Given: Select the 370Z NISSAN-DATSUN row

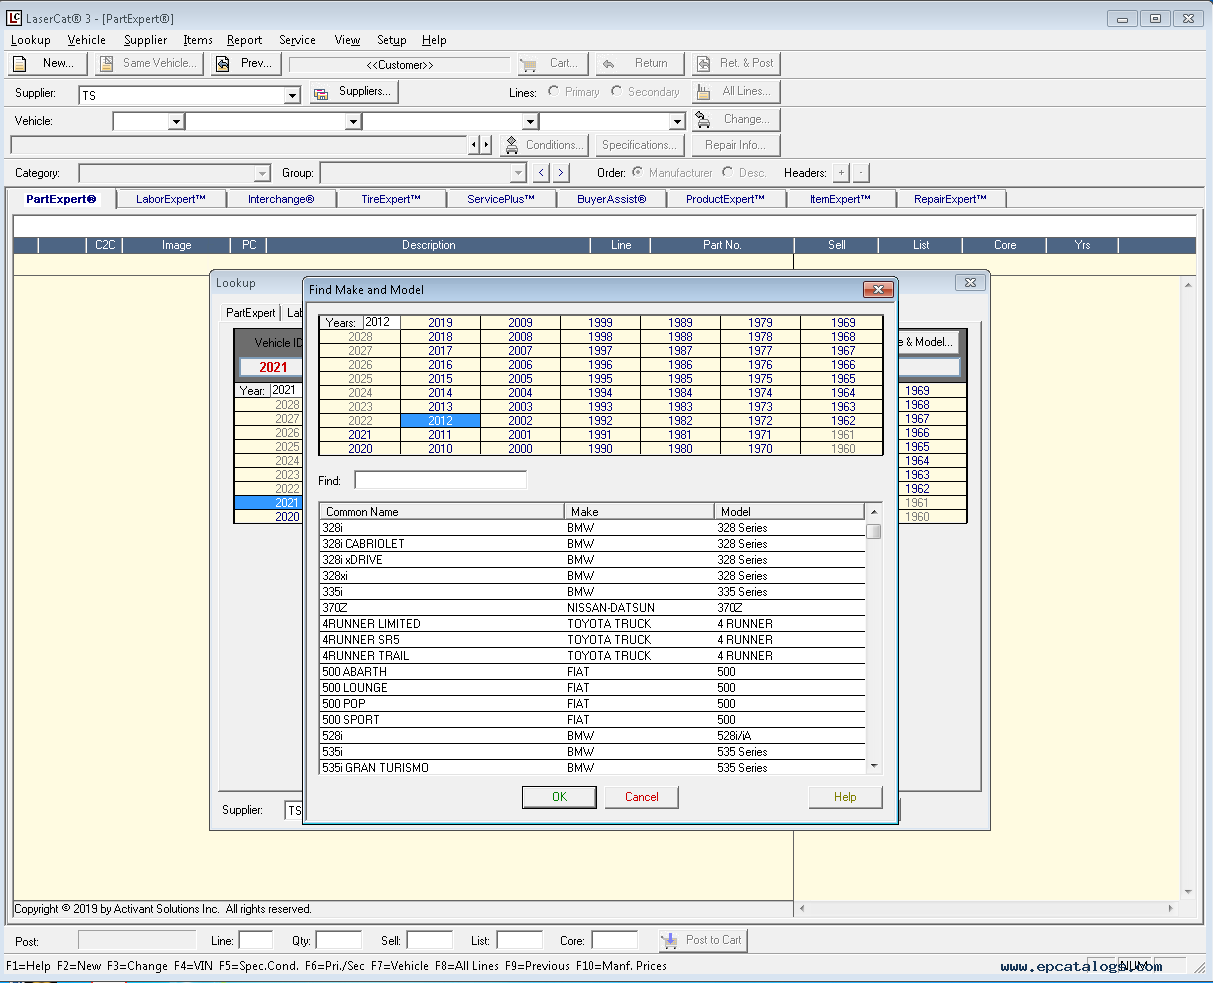Looking at the screenshot, I should coord(592,608).
